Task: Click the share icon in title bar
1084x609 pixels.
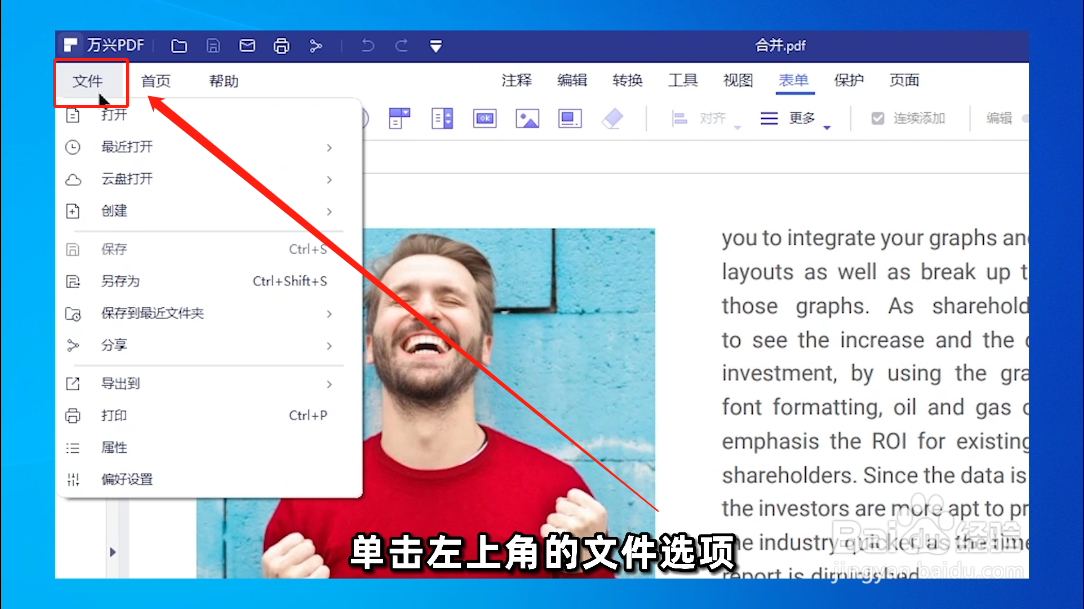Action: point(315,46)
